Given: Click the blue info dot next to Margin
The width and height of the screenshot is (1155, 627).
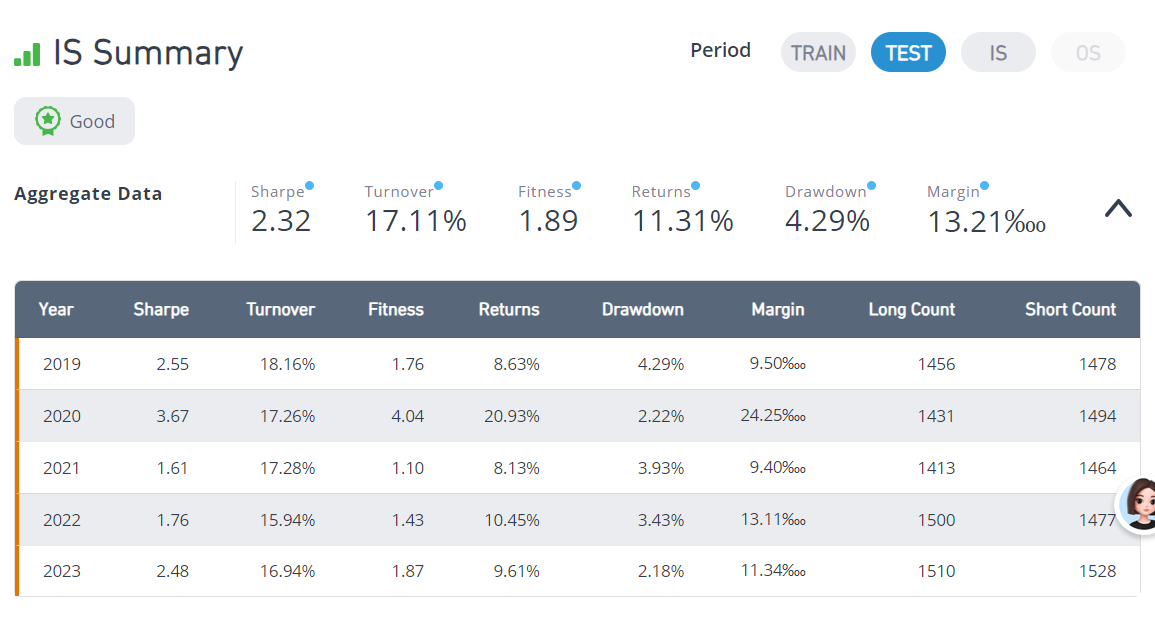Looking at the screenshot, I should [x=984, y=186].
